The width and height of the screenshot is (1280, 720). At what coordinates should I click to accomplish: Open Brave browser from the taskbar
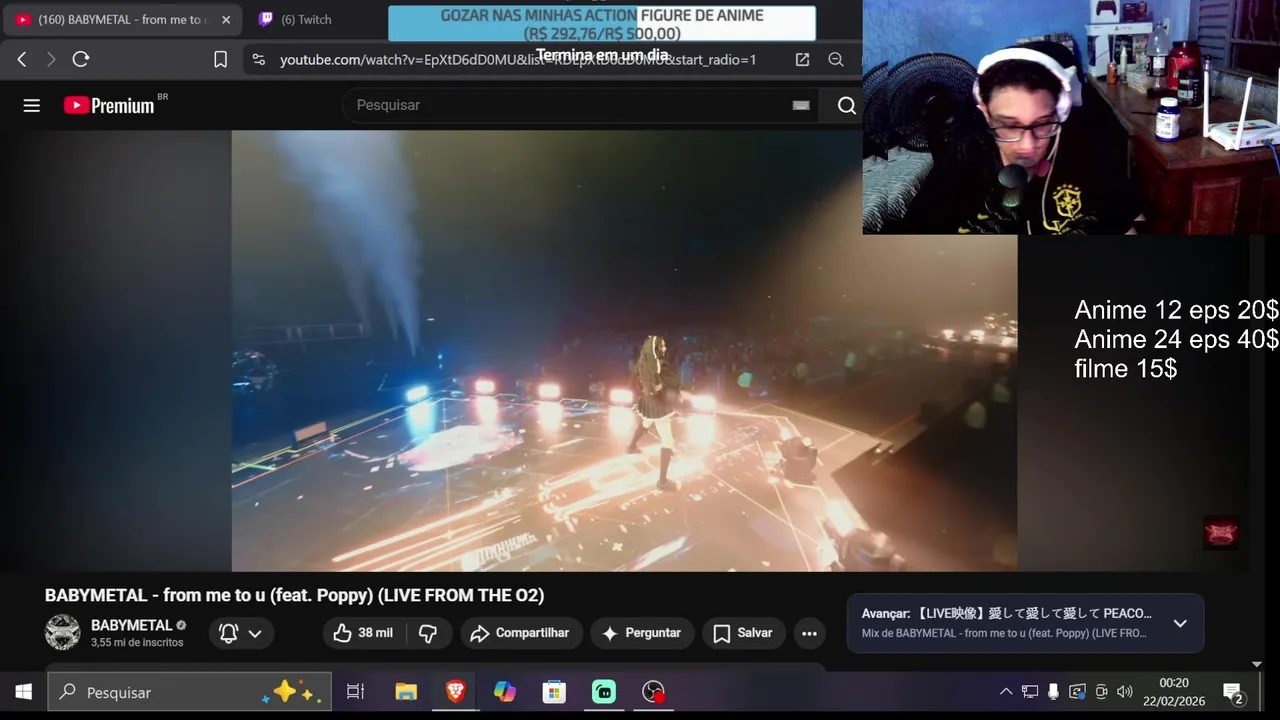point(456,692)
